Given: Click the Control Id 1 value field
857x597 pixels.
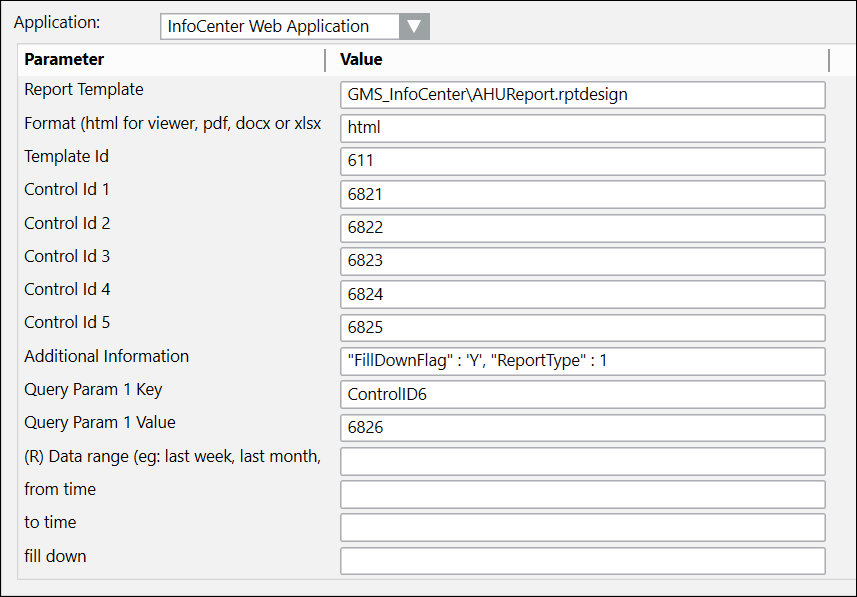Looking at the screenshot, I should click(582, 194).
